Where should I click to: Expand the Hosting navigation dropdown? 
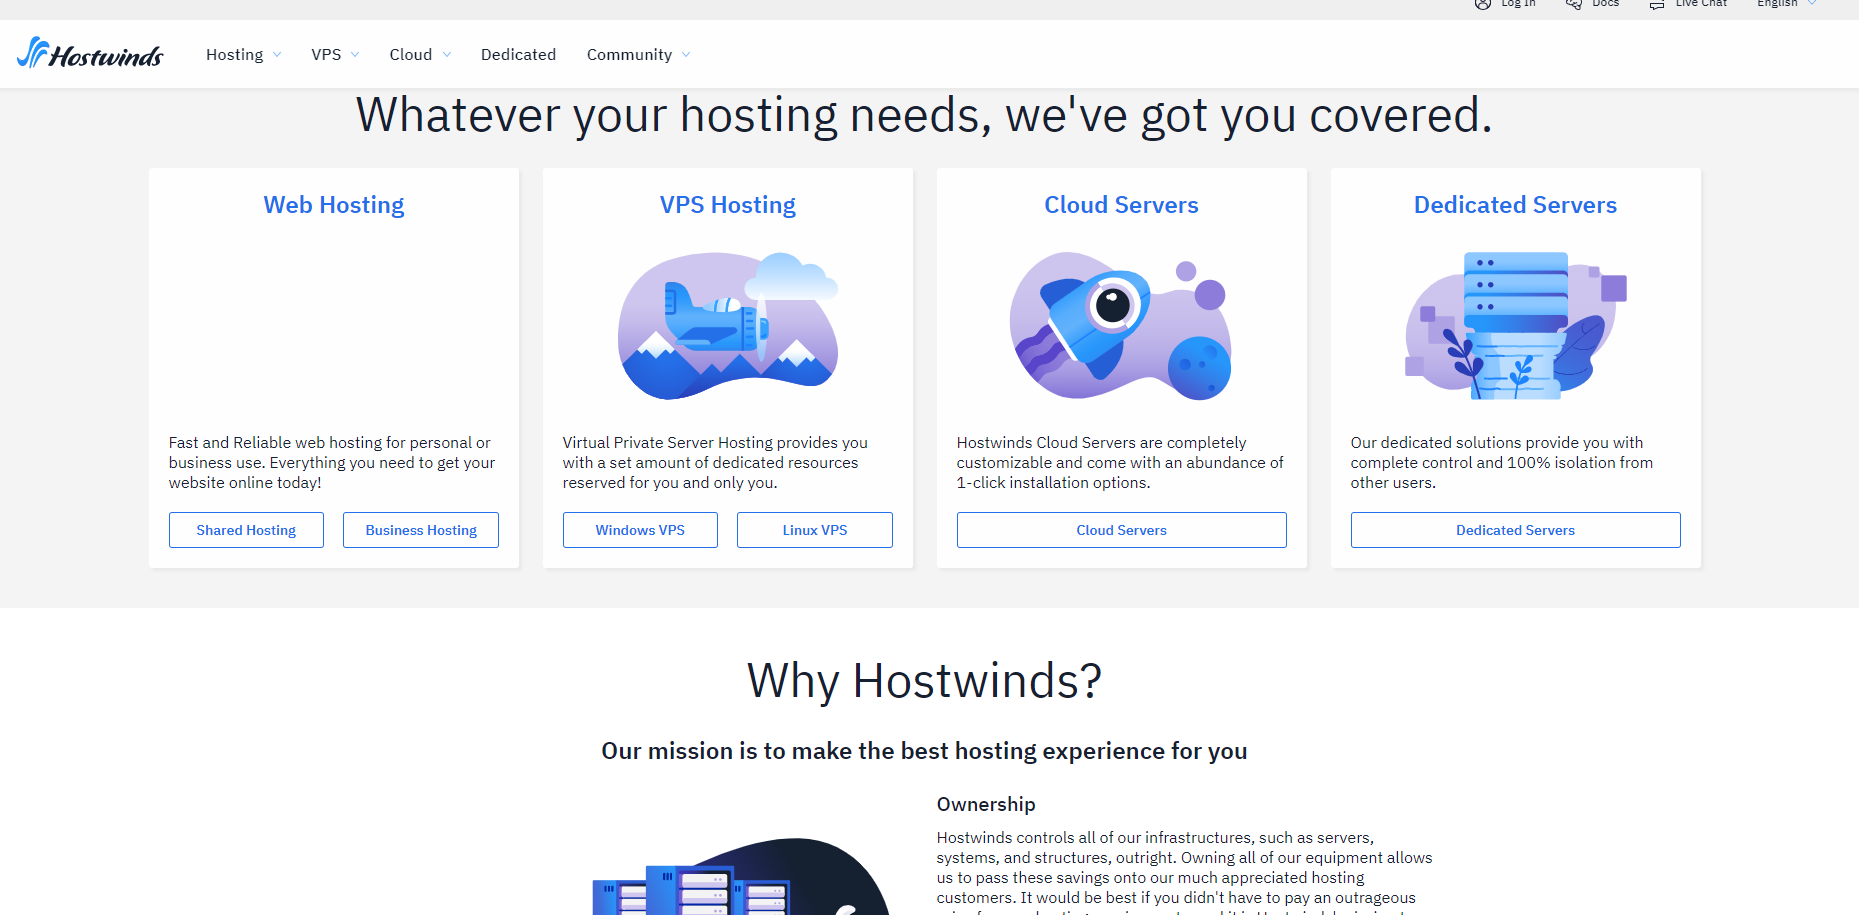(x=242, y=55)
